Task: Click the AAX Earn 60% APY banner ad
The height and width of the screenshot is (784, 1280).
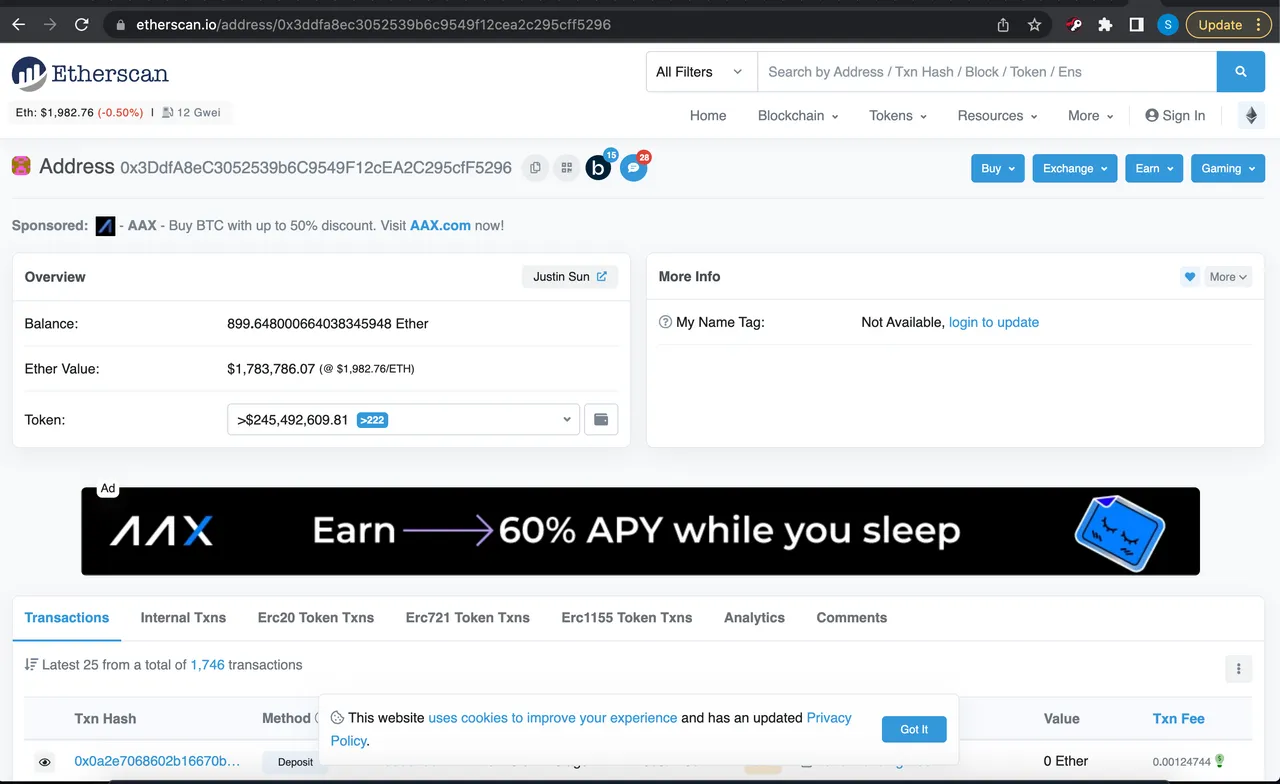Action: coord(640,531)
